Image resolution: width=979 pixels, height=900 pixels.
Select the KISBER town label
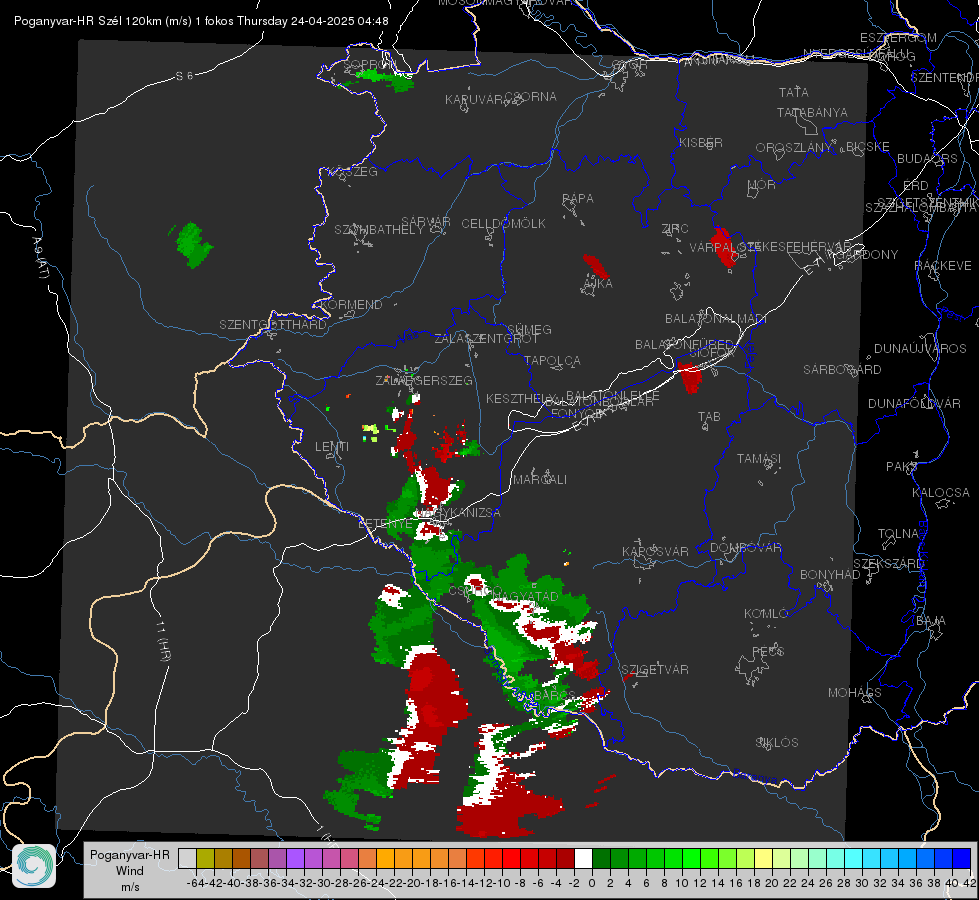701,142
